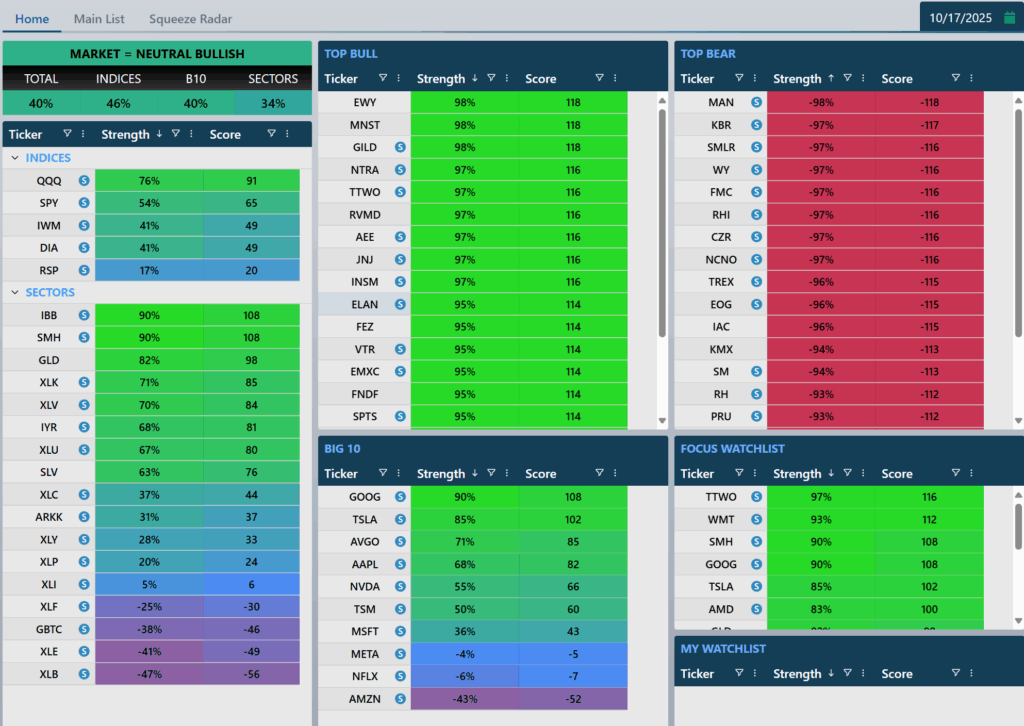Screen dimensions: 1024x726
Task: Collapse the INDICES group
Action: pos(15,158)
